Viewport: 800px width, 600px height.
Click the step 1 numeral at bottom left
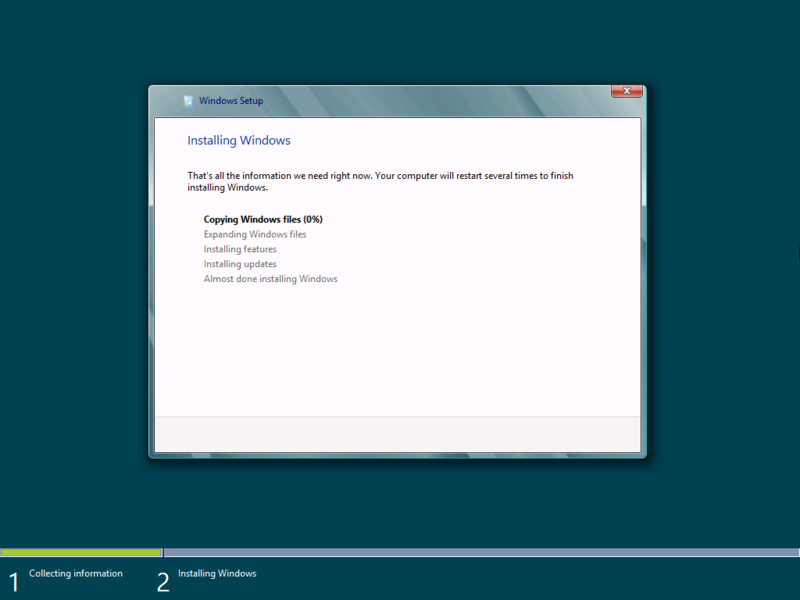13,579
